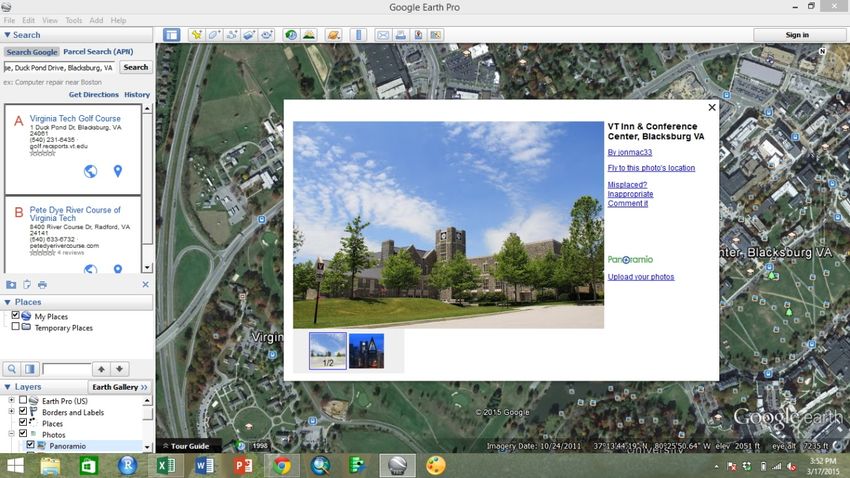
Task: Open the search History link
Action: (137, 94)
